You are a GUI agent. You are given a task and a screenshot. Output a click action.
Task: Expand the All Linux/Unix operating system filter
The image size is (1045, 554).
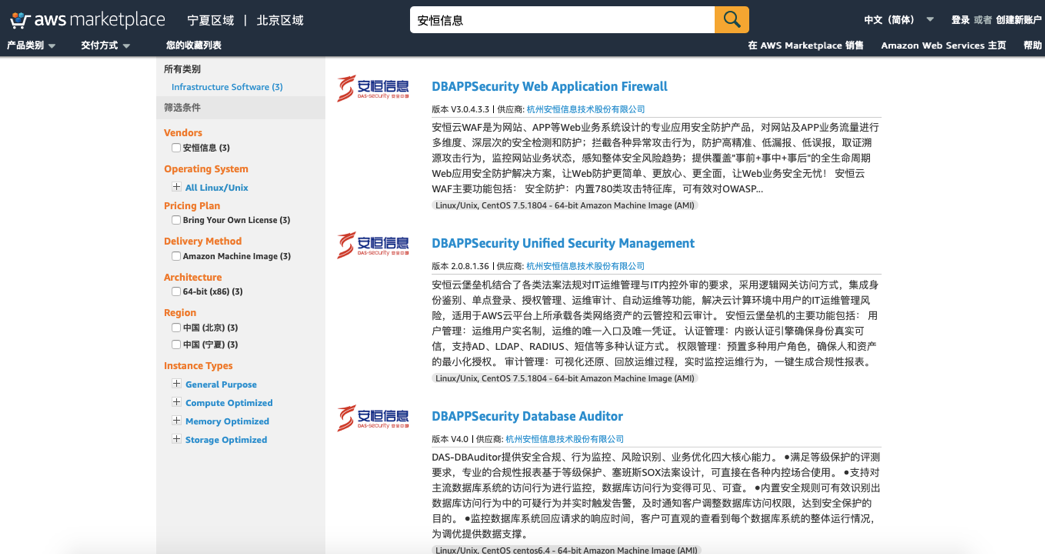click(x=177, y=187)
